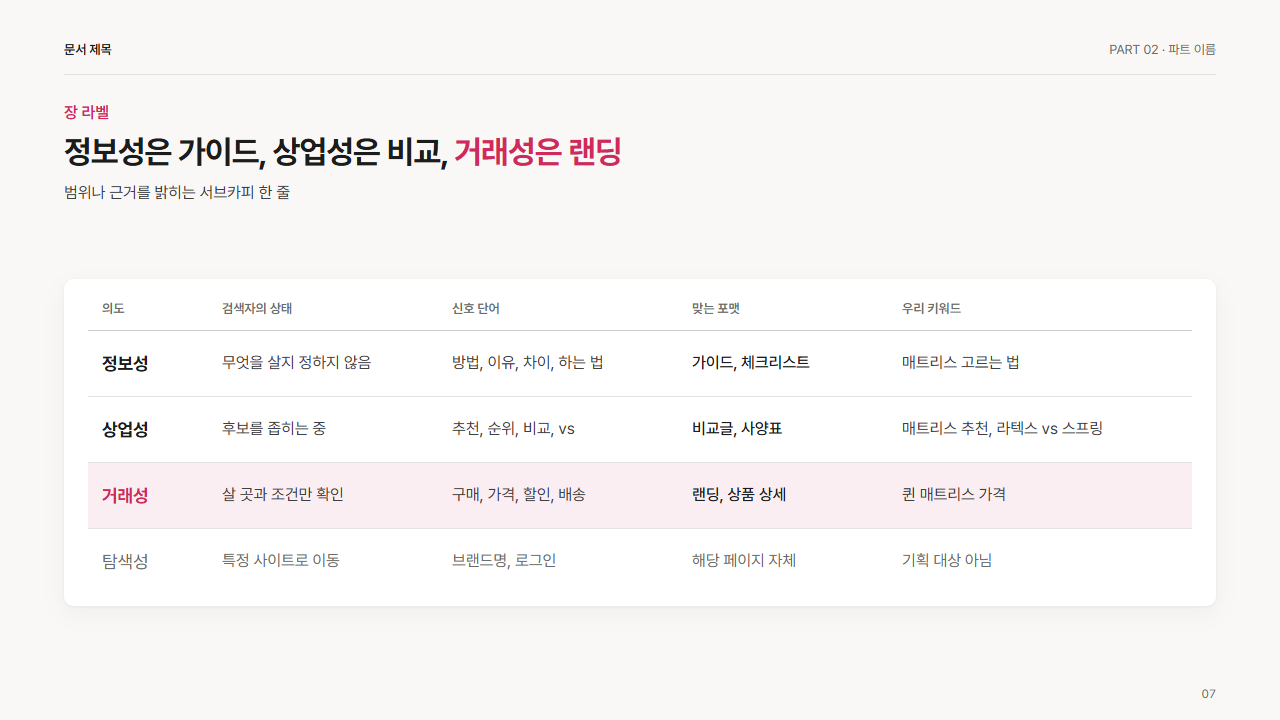The width and height of the screenshot is (1280, 720).
Task: Select the keyword cell '퀸 매트리스 가격'
Action: (x=954, y=495)
